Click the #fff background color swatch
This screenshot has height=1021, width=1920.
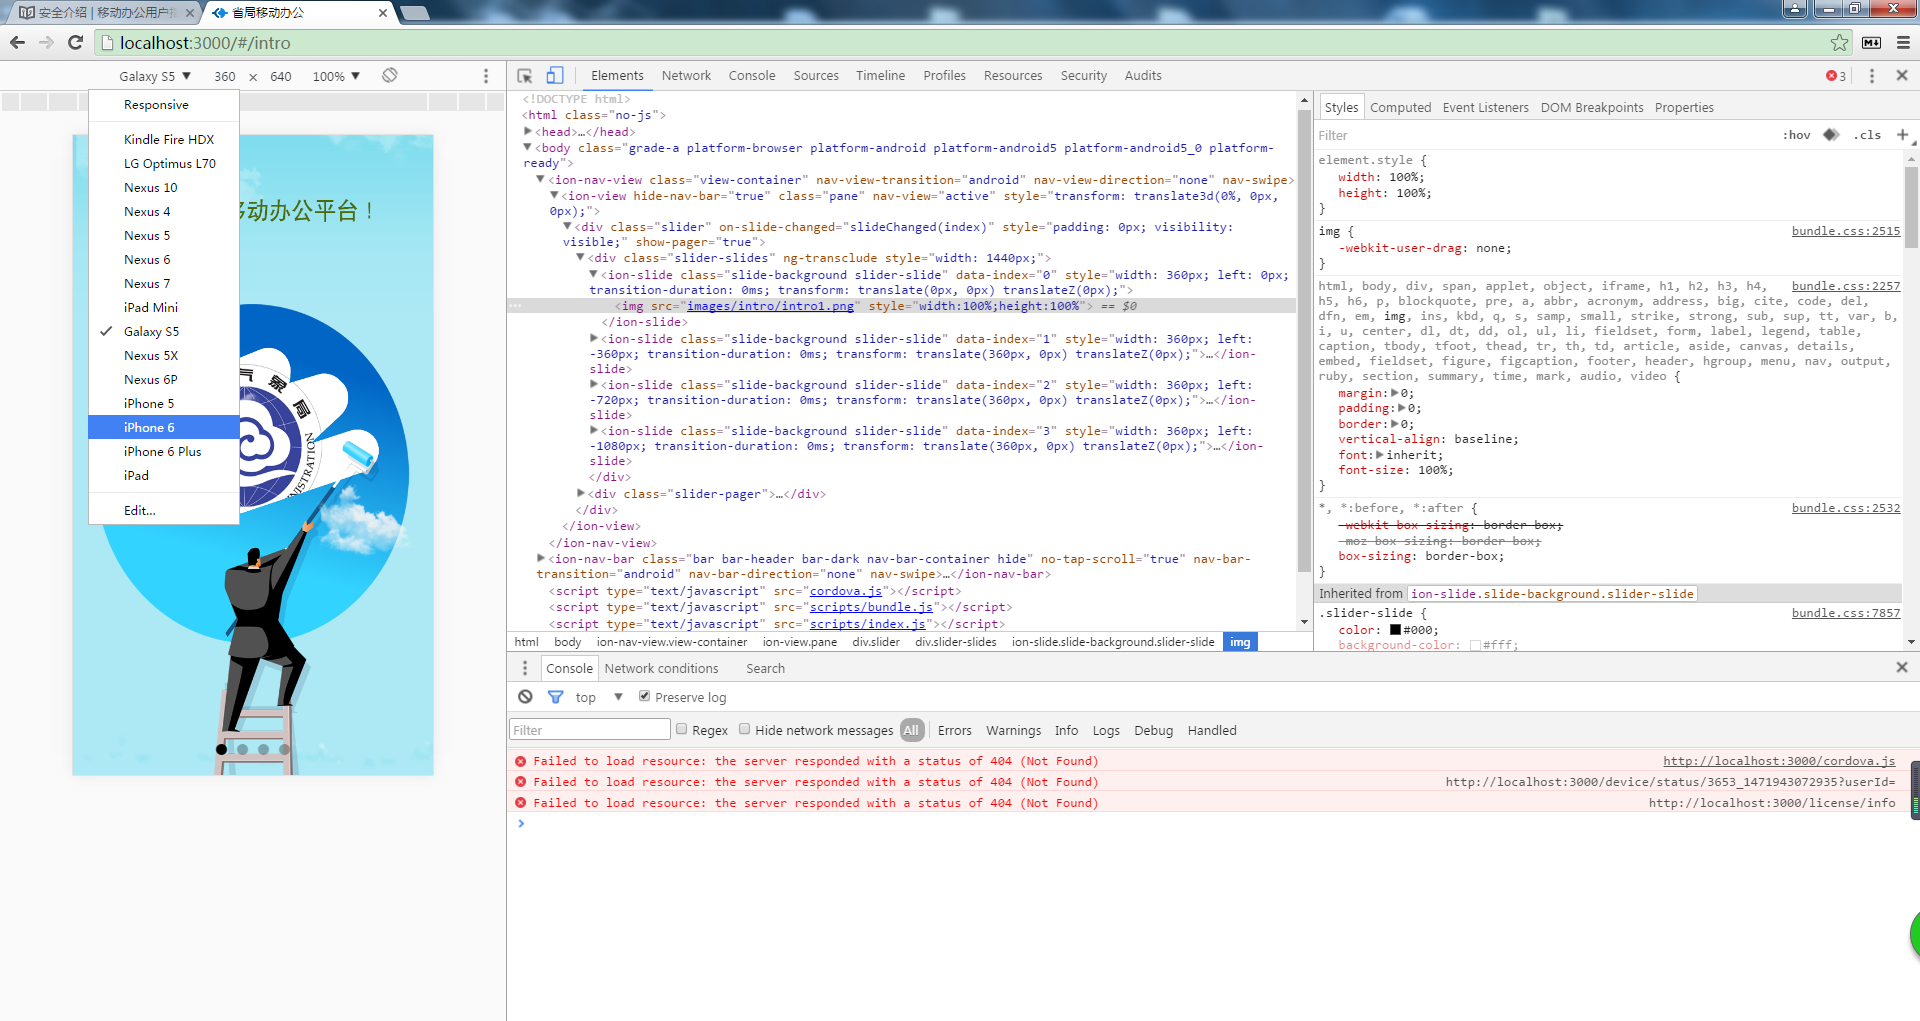click(x=1475, y=646)
